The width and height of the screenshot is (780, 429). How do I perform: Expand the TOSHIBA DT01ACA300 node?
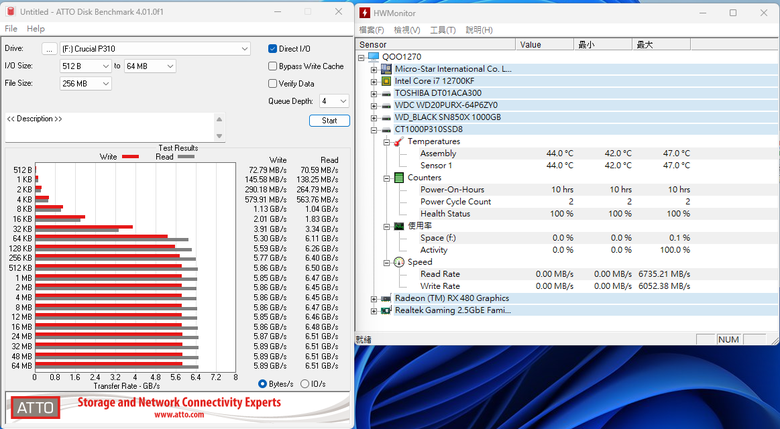[x=374, y=94]
